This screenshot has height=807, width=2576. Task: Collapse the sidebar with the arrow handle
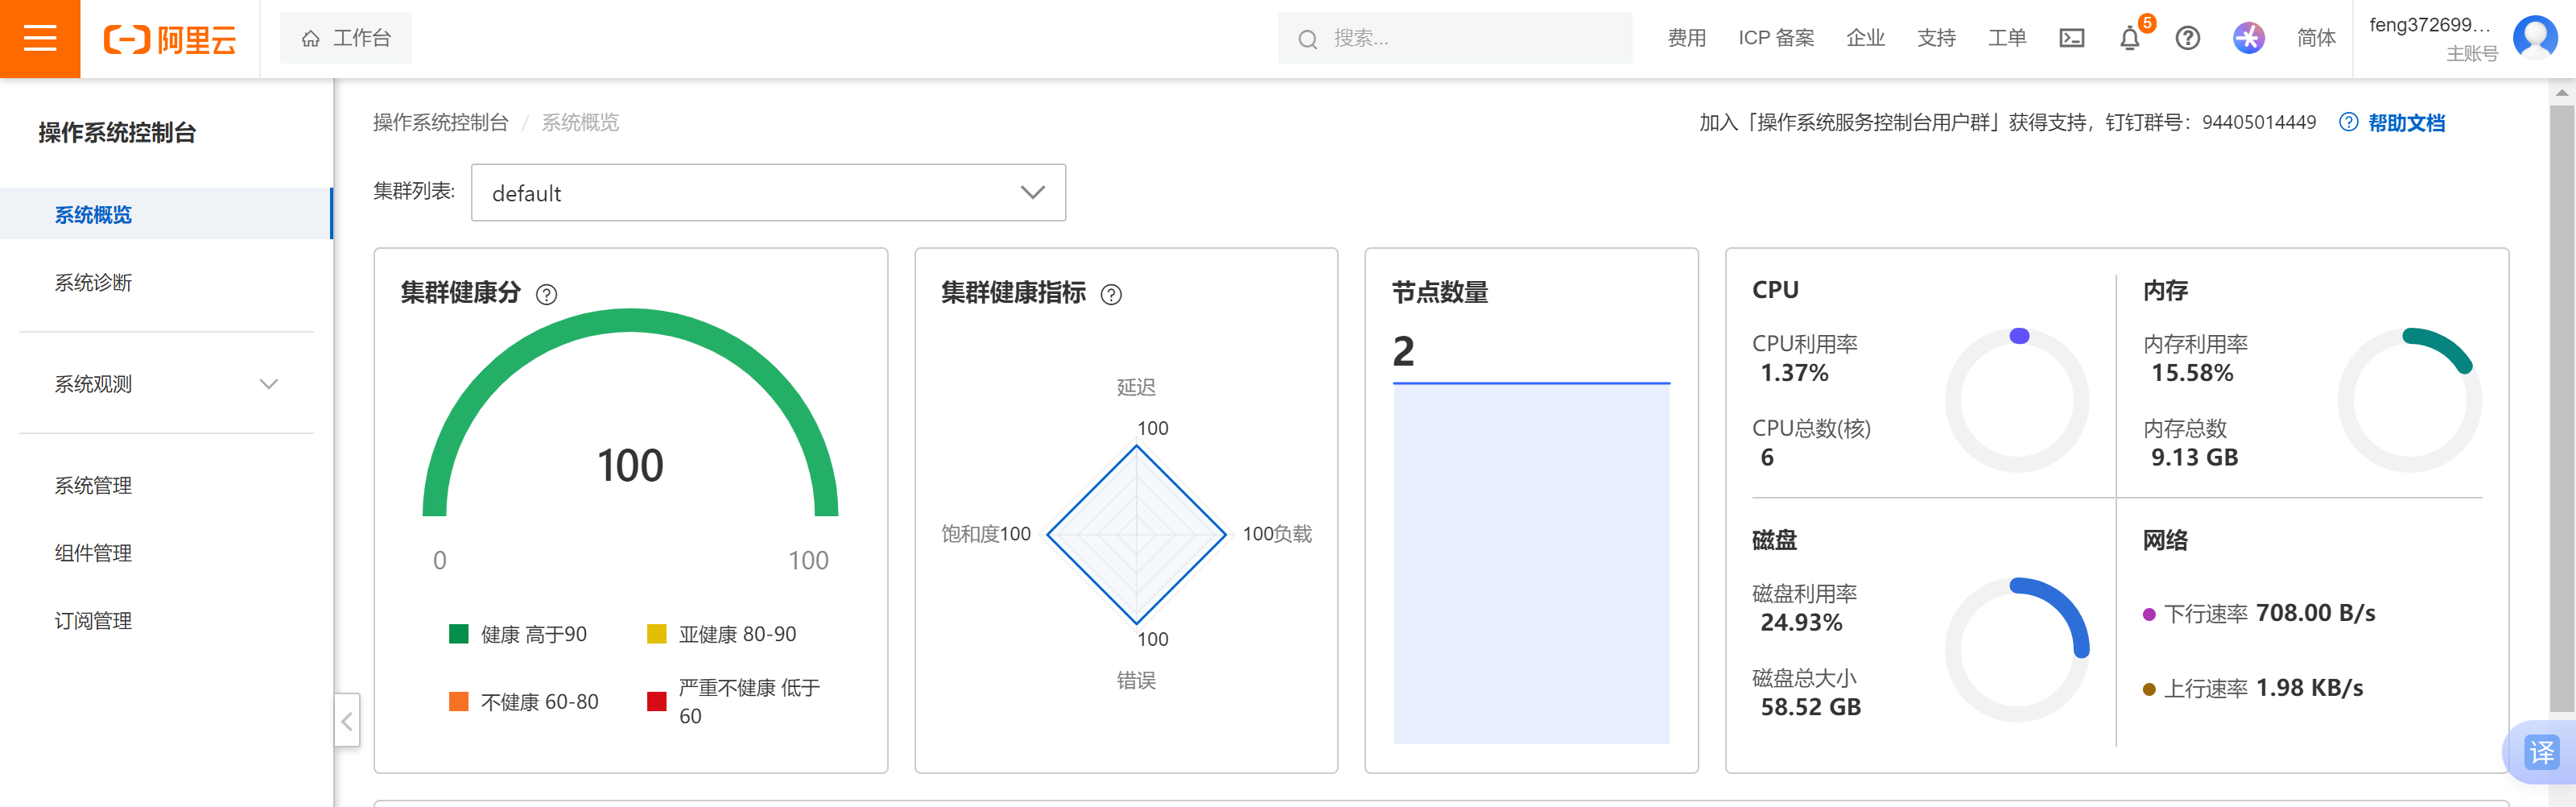point(346,720)
